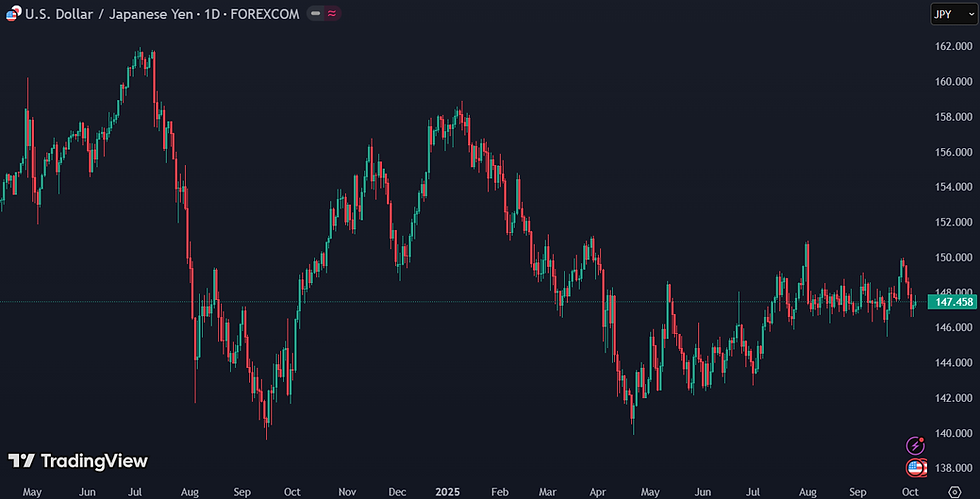Viewport: 980px width, 499px height.
Task: Click the gray market status indicator pill
Action: point(316,13)
